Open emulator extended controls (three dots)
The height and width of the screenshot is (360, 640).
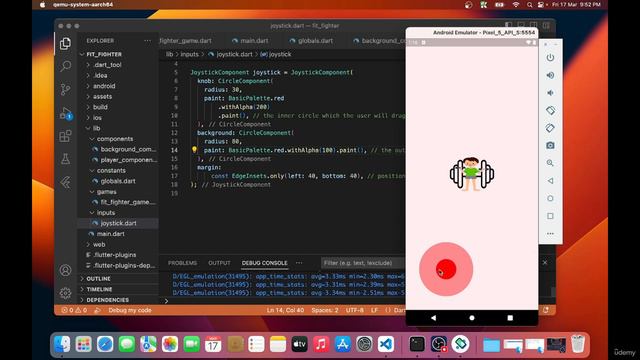tap(550, 234)
